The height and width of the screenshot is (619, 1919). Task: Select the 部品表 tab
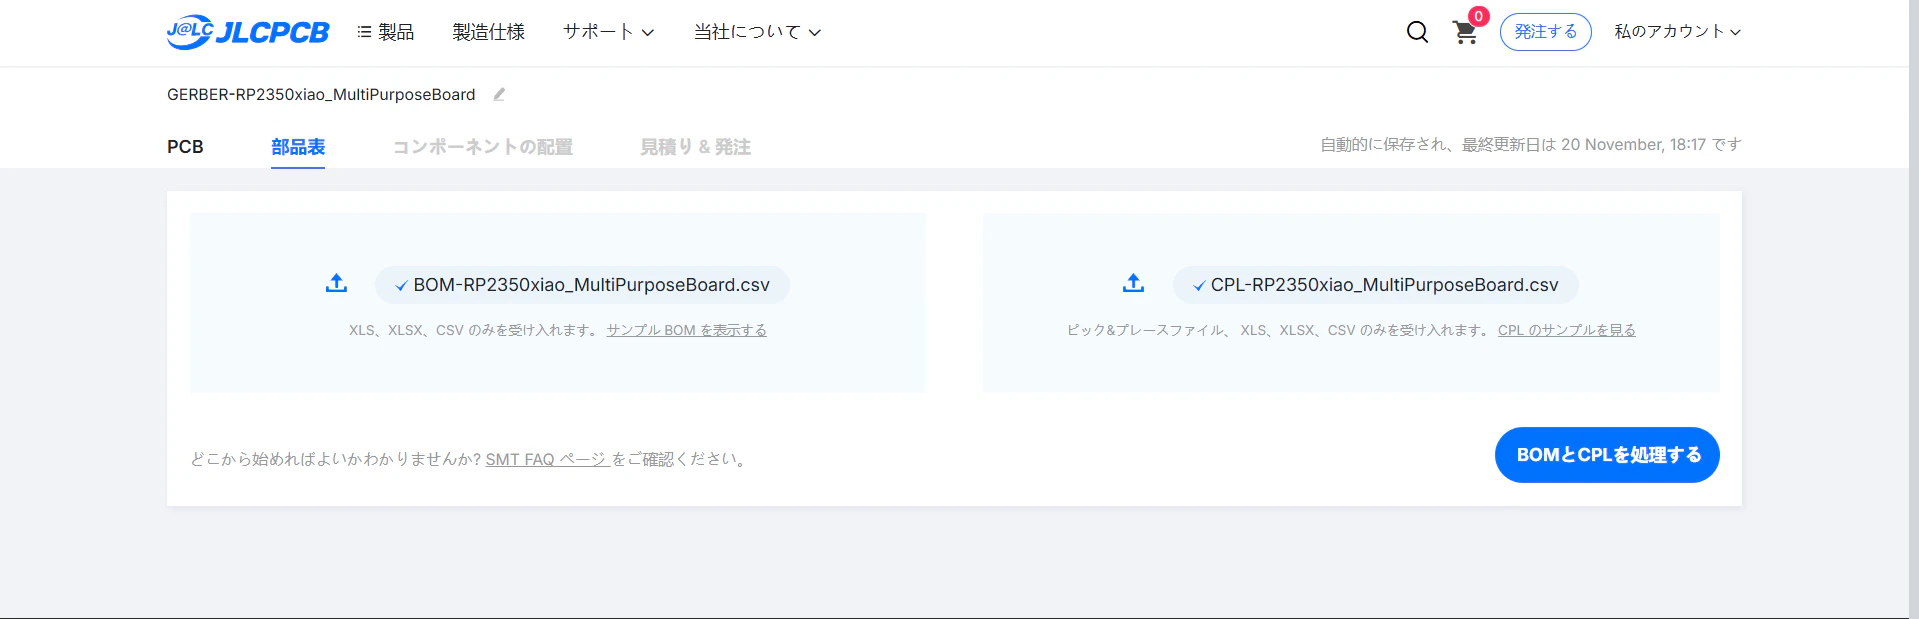(298, 147)
